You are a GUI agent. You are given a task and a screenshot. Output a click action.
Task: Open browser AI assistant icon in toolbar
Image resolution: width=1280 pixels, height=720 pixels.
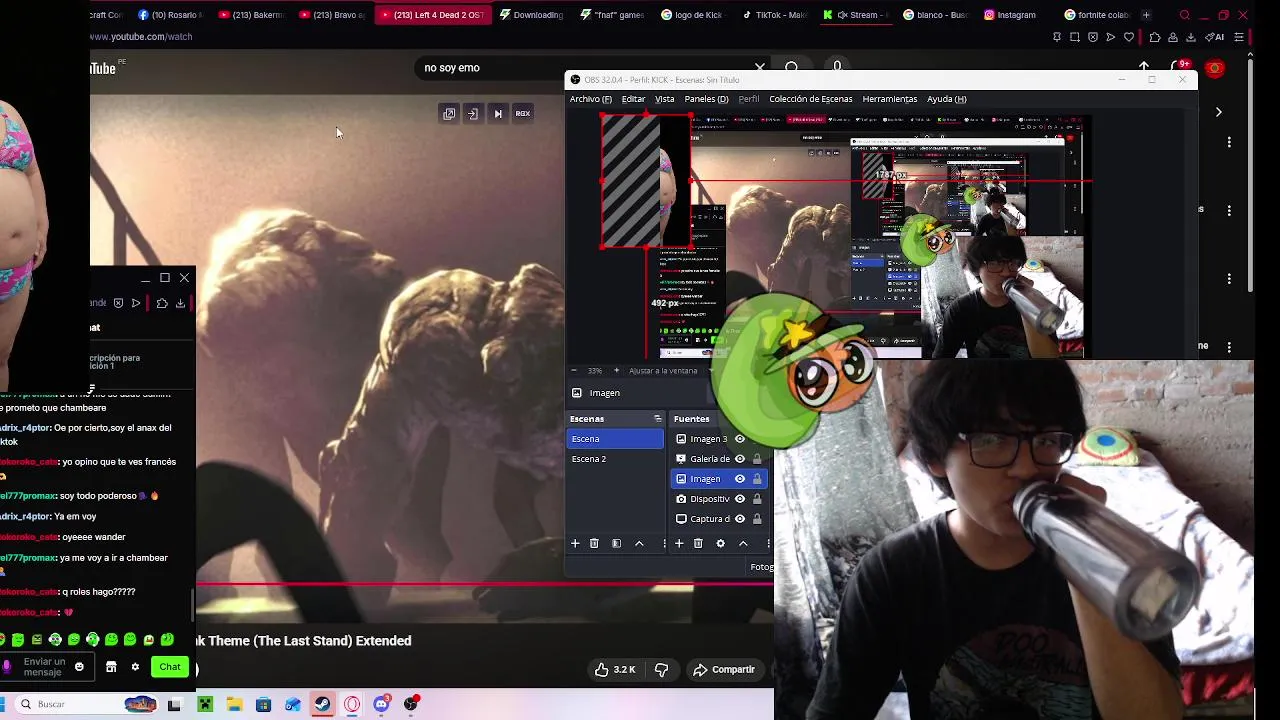(x=1215, y=37)
